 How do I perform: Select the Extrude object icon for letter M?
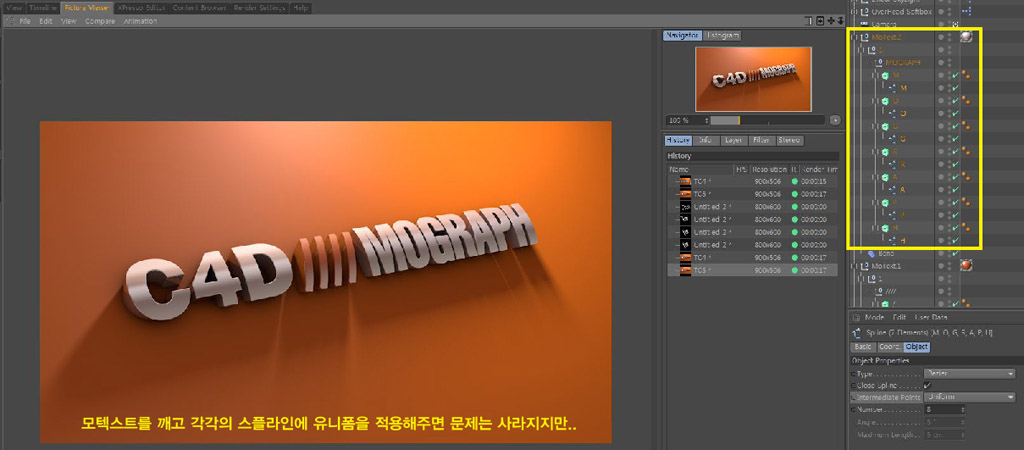click(x=885, y=76)
